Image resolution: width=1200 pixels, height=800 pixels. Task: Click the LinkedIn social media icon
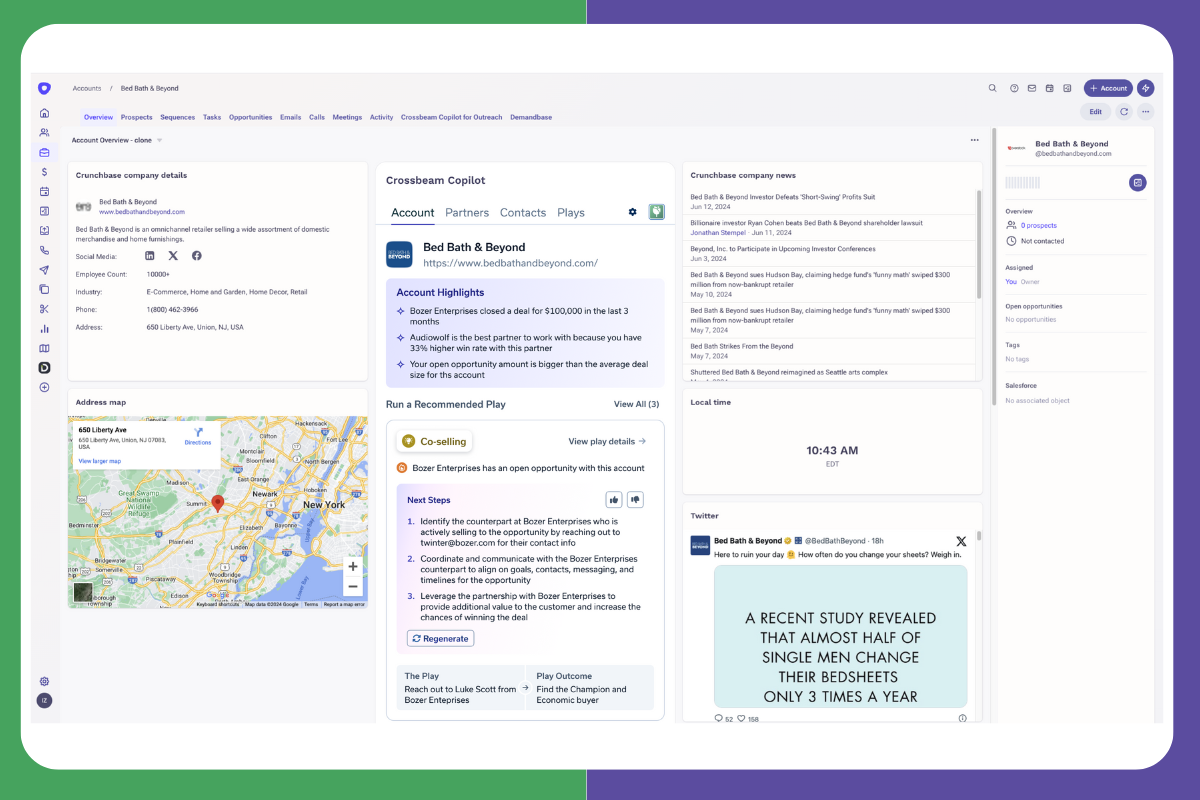point(150,256)
